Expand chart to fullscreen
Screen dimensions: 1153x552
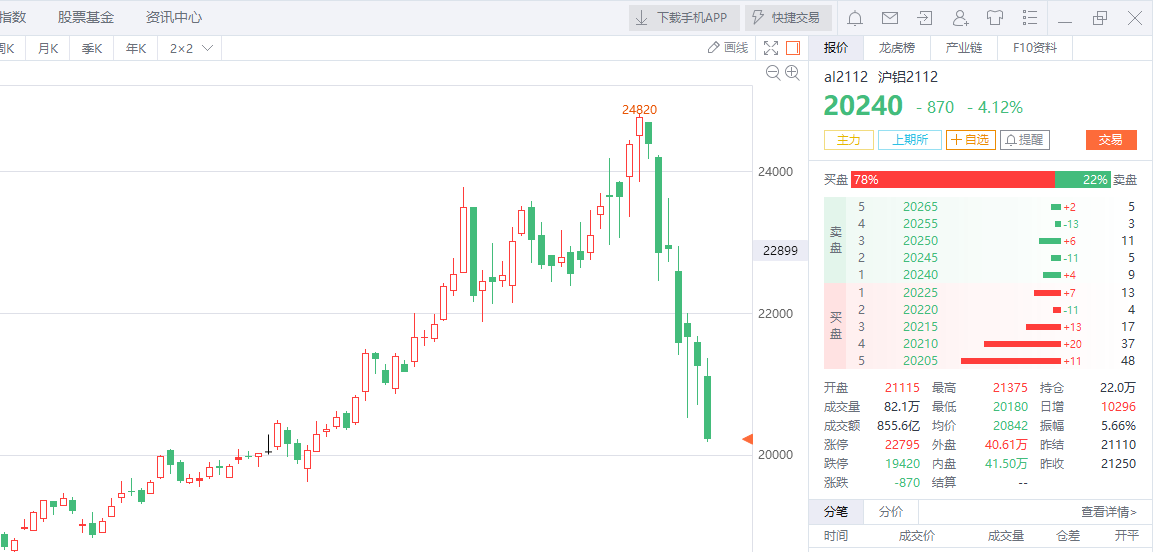point(771,48)
